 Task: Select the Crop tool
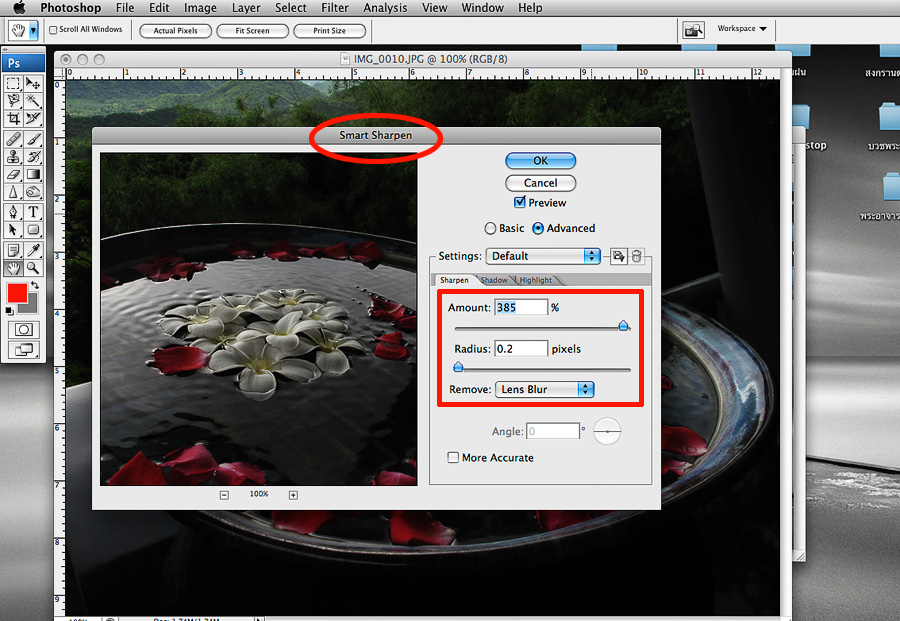pyautogui.click(x=13, y=118)
